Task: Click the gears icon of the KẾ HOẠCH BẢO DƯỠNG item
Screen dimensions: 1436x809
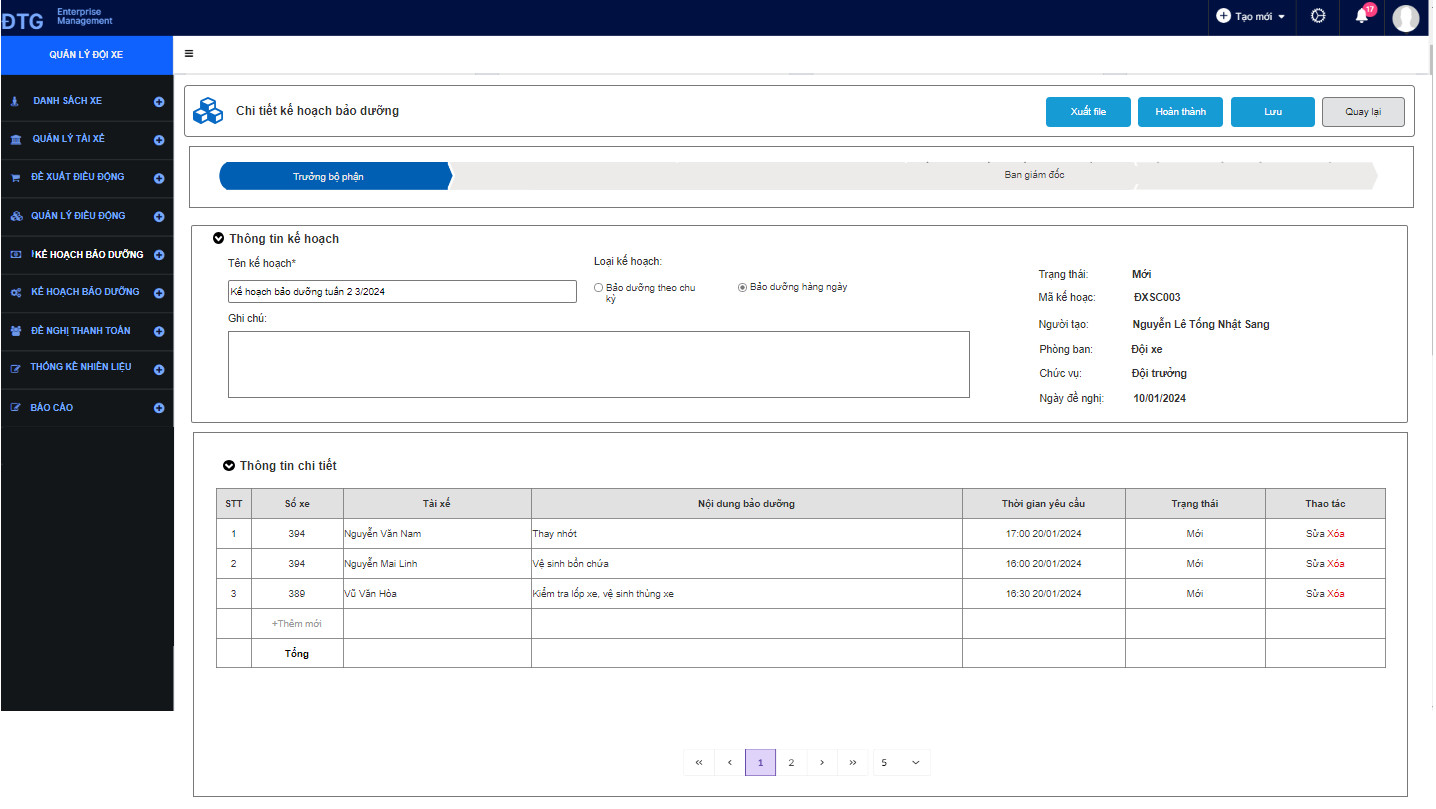Action: (x=16, y=292)
